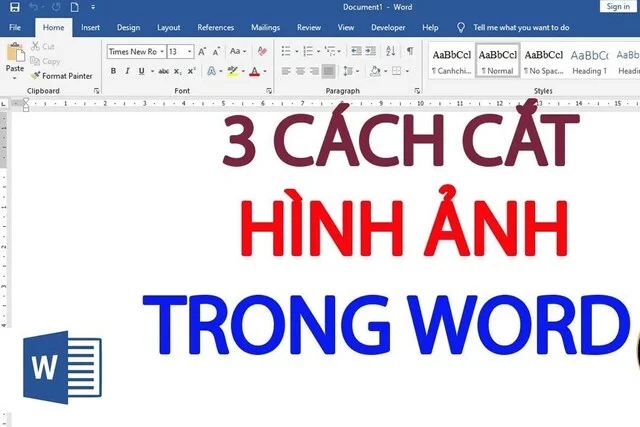Image resolution: width=640 pixels, height=427 pixels.
Task: Click the Sign in button
Action: coord(618,7)
